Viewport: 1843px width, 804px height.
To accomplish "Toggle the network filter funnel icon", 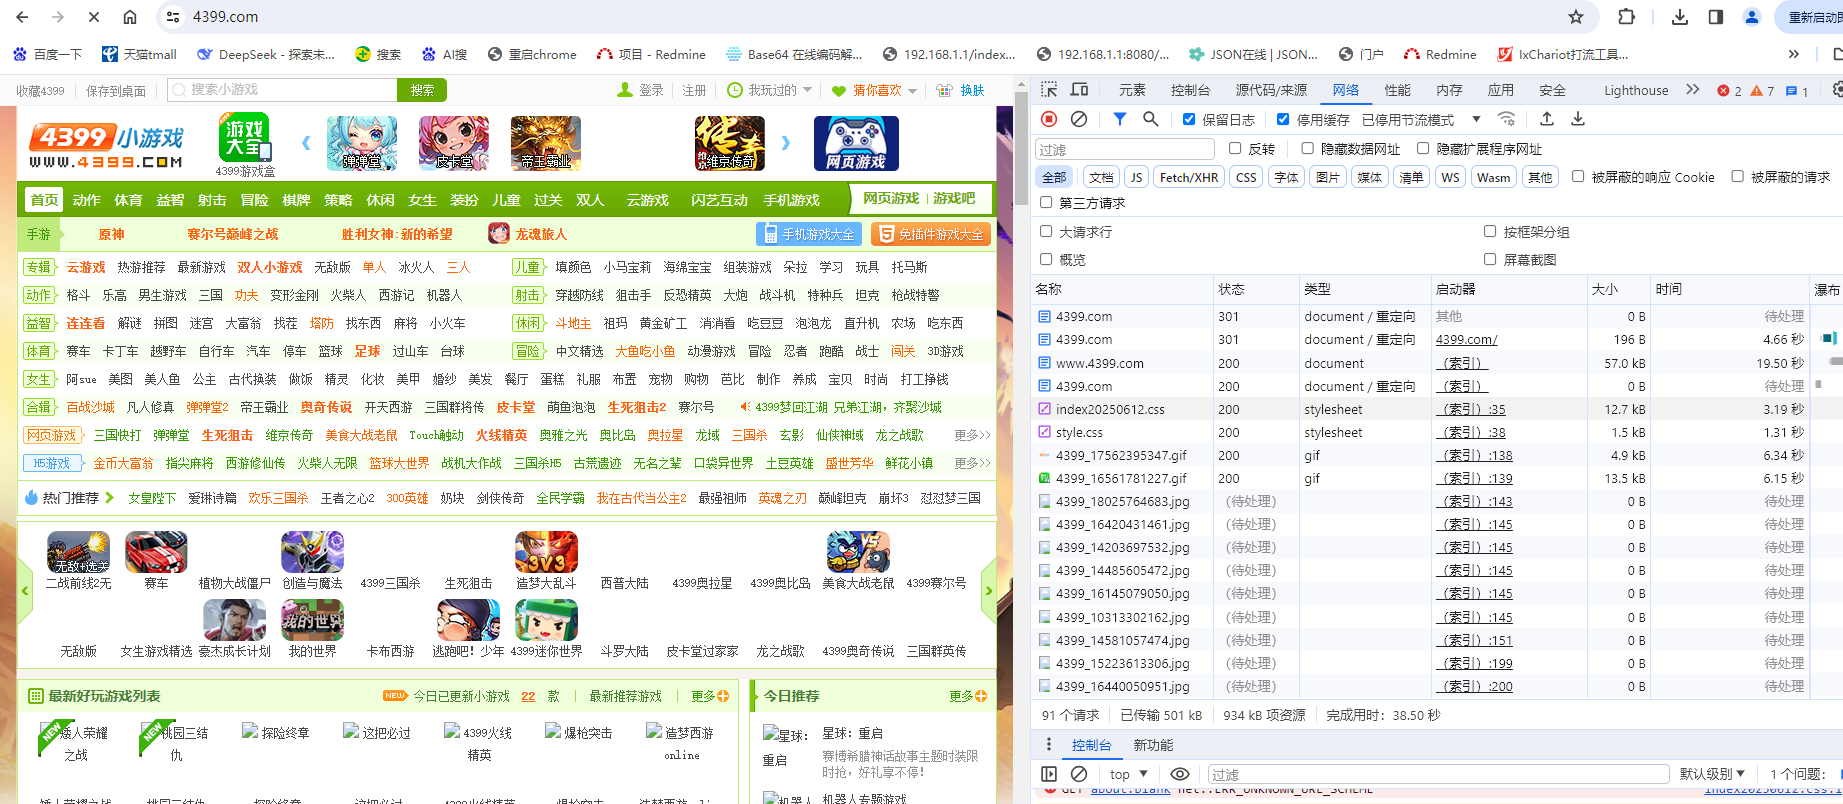I will pyautogui.click(x=1120, y=119).
